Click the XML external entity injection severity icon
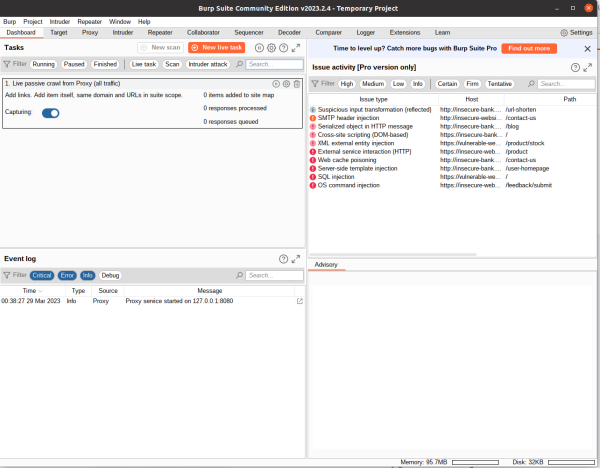This screenshot has width=600, height=468. pyautogui.click(x=313, y=143)
